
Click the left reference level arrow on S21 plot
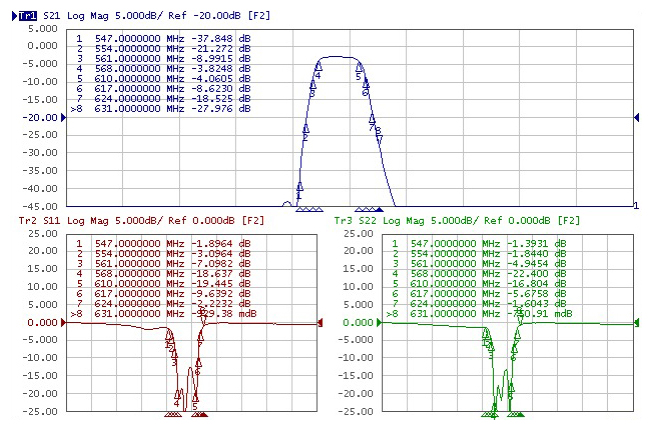coord(6,118)
